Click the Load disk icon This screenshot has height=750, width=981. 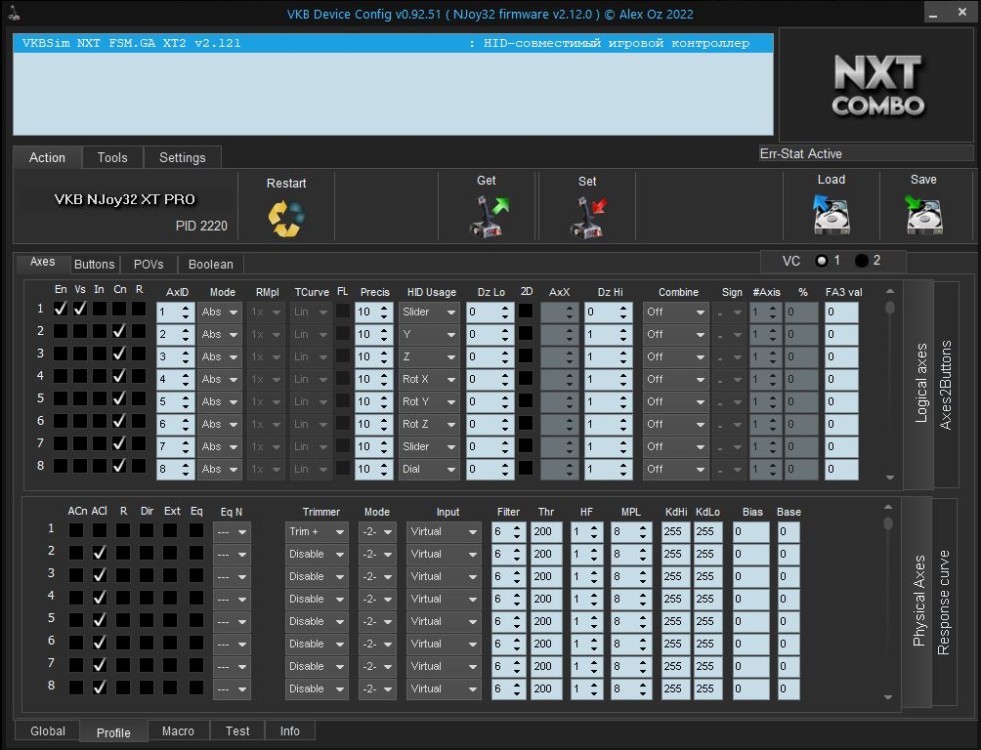point(831,215)
